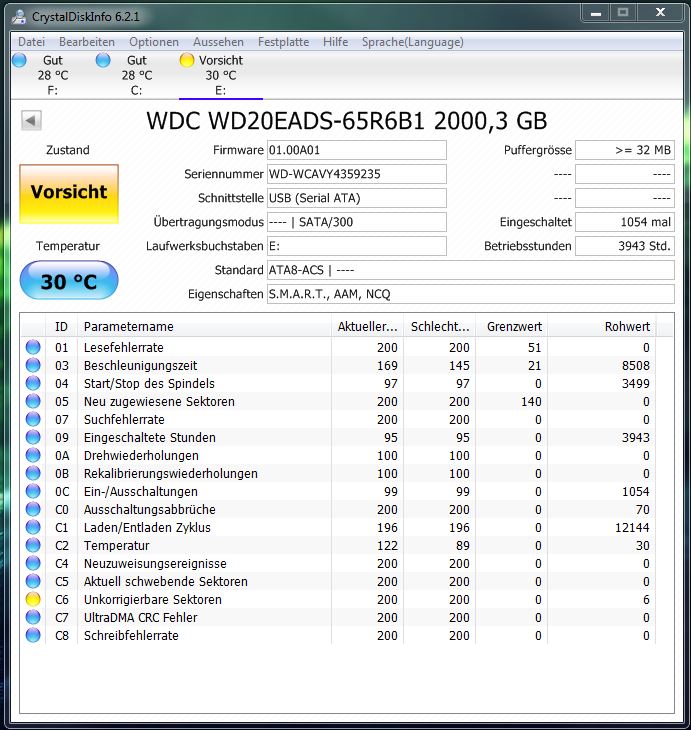The height and width of the screenshot is (730, 691).
Task: Select the Unkorrigierbare Sektoren parameter name
Action: [153, 599]
